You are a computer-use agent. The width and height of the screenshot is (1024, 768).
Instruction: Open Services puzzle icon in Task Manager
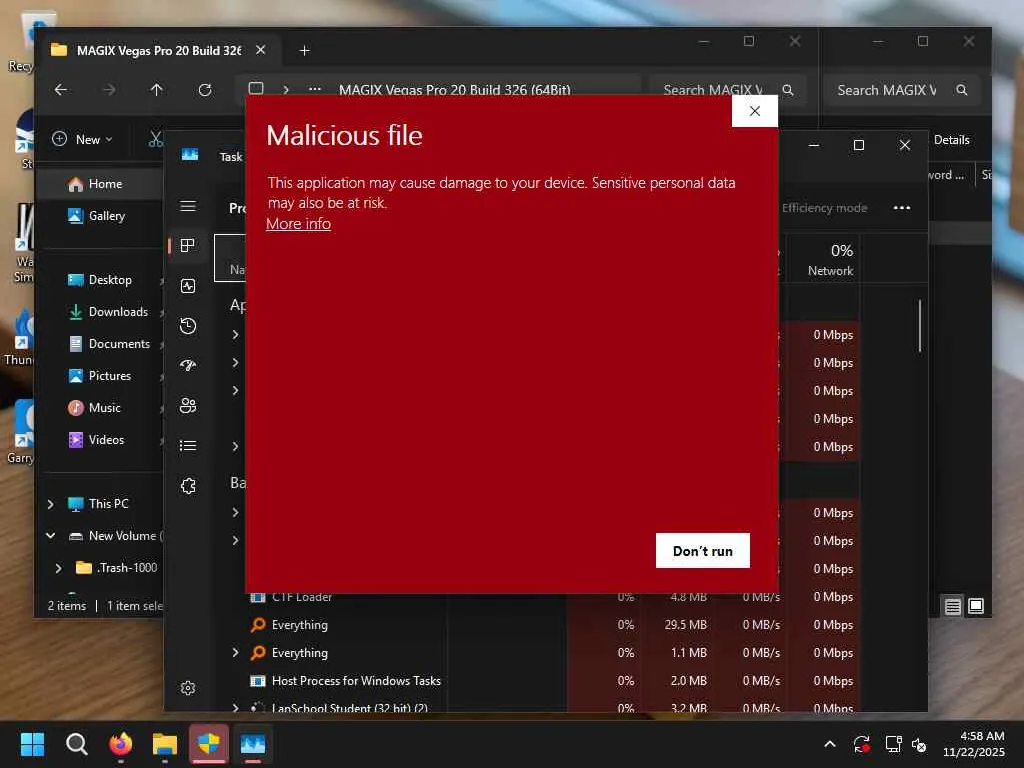[188, 486]
